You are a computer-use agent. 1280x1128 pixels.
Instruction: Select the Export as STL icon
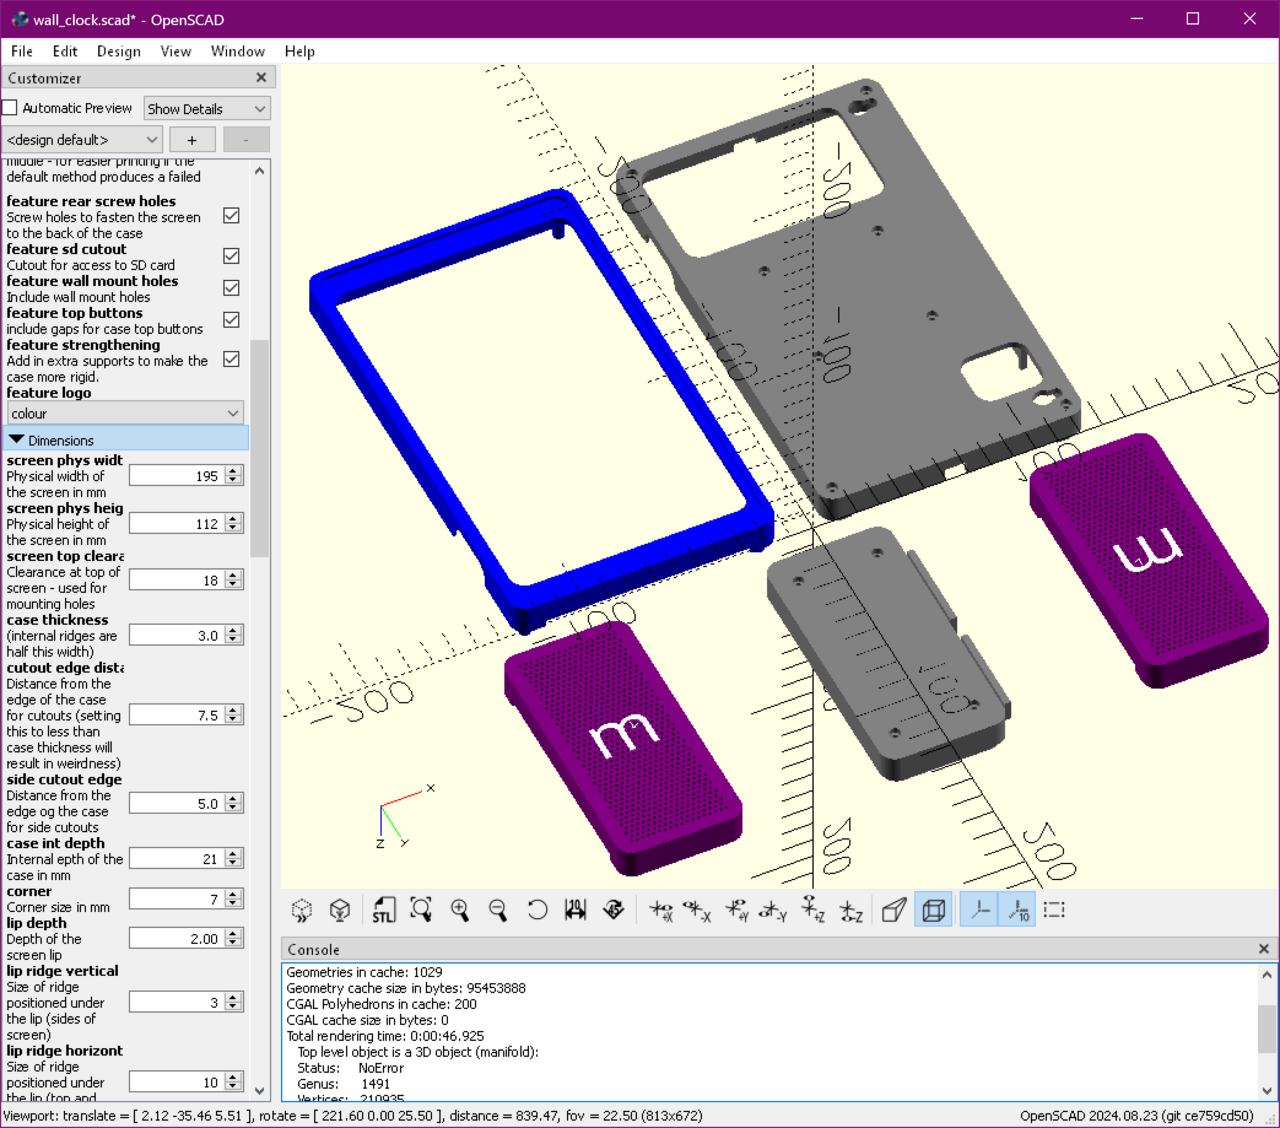[383, 909]
